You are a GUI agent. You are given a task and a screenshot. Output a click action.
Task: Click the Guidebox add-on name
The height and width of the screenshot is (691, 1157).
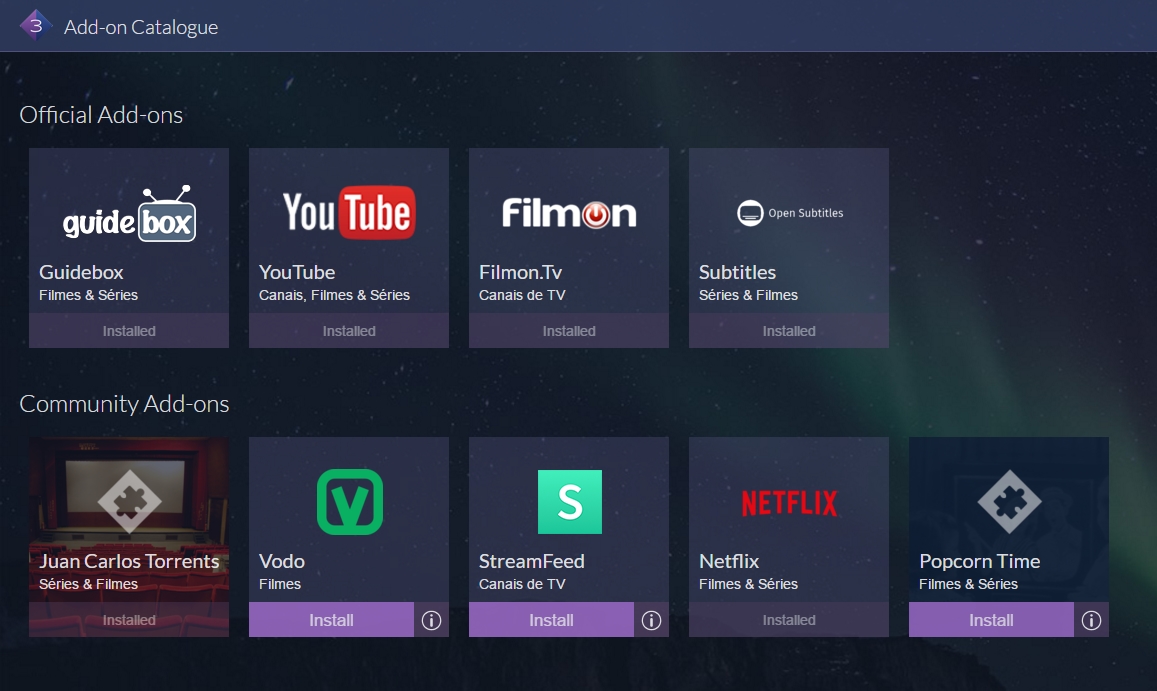pos(81,272)
